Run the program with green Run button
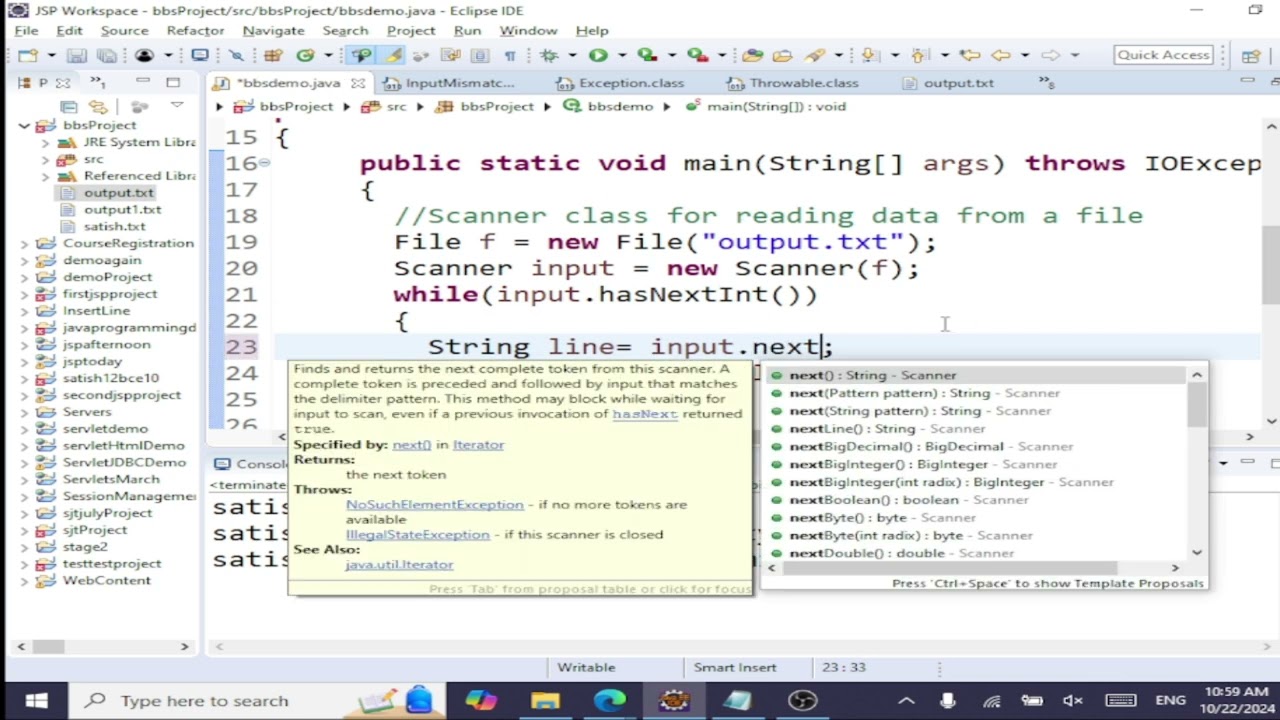1280x720 pixels. pos(598,56)
